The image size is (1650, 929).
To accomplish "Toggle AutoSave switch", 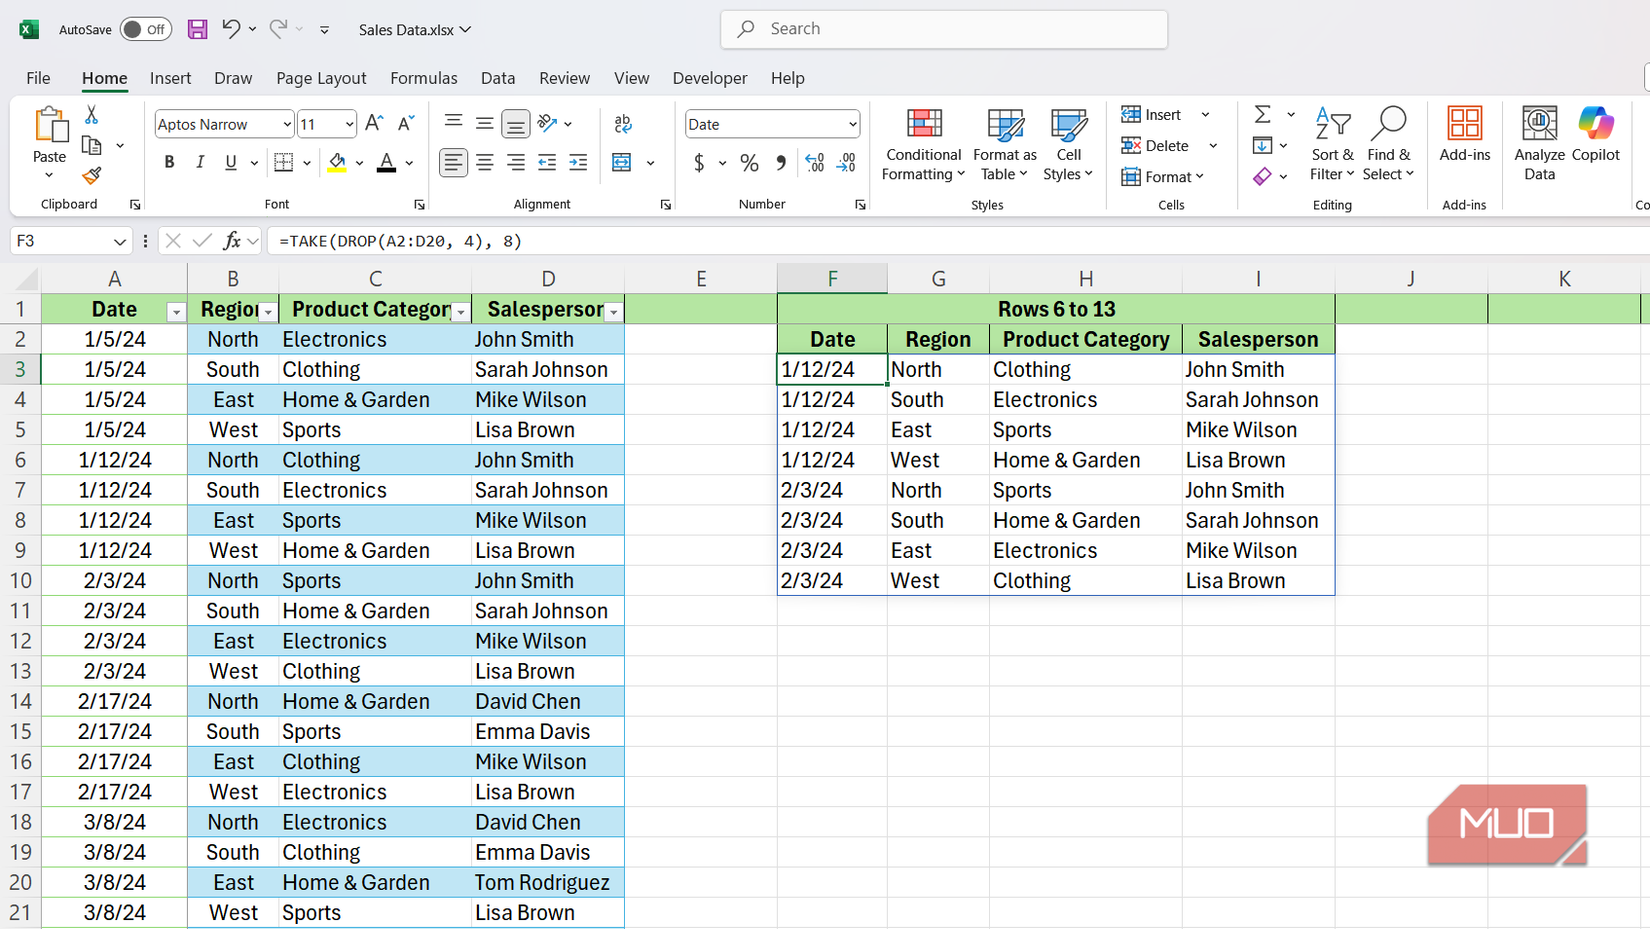I will 145,29.
